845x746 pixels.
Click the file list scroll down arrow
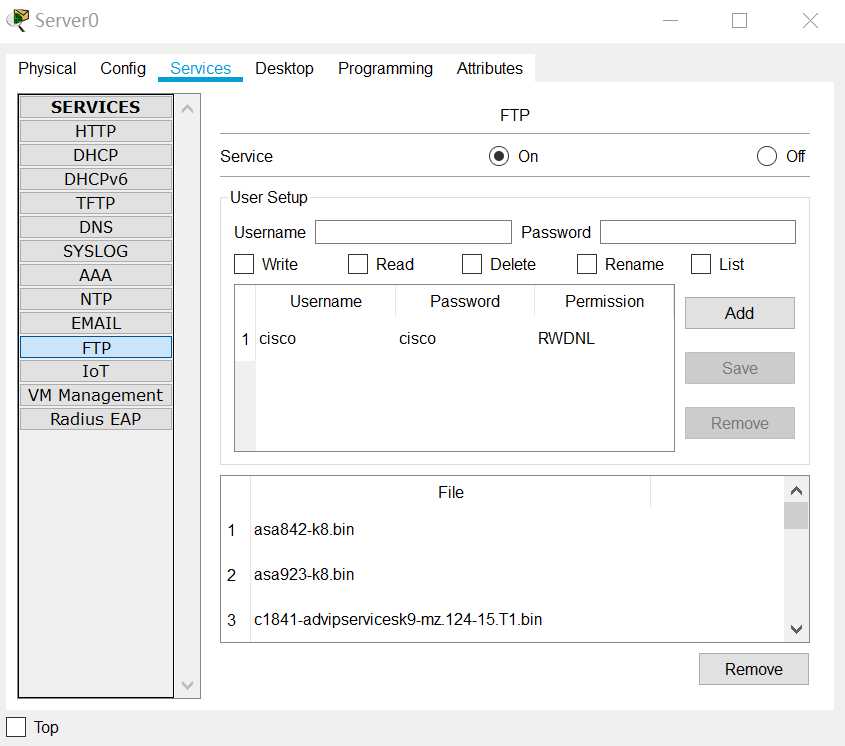[796, 629]
